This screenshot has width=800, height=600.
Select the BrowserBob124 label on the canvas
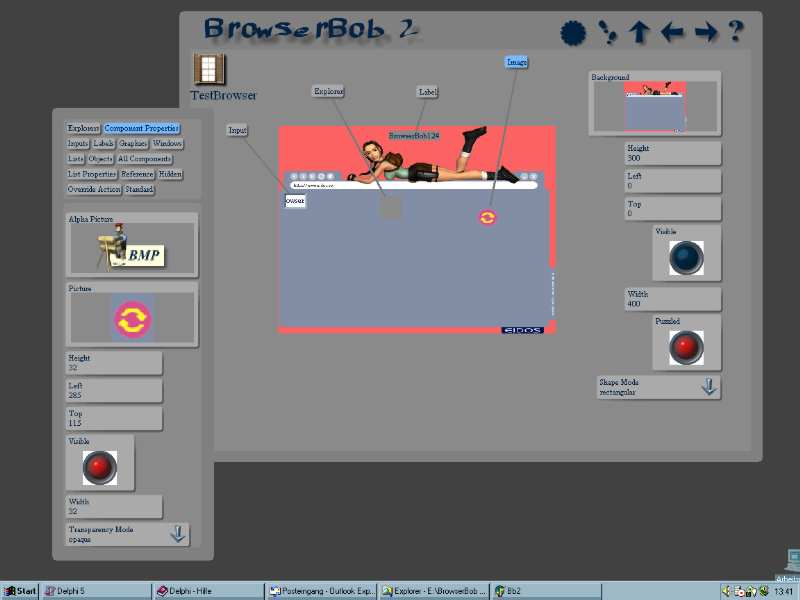(414, 136)
